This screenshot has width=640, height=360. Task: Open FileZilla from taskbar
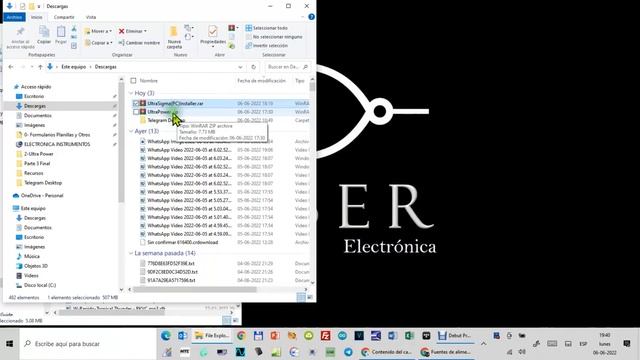tap(325, 336)
